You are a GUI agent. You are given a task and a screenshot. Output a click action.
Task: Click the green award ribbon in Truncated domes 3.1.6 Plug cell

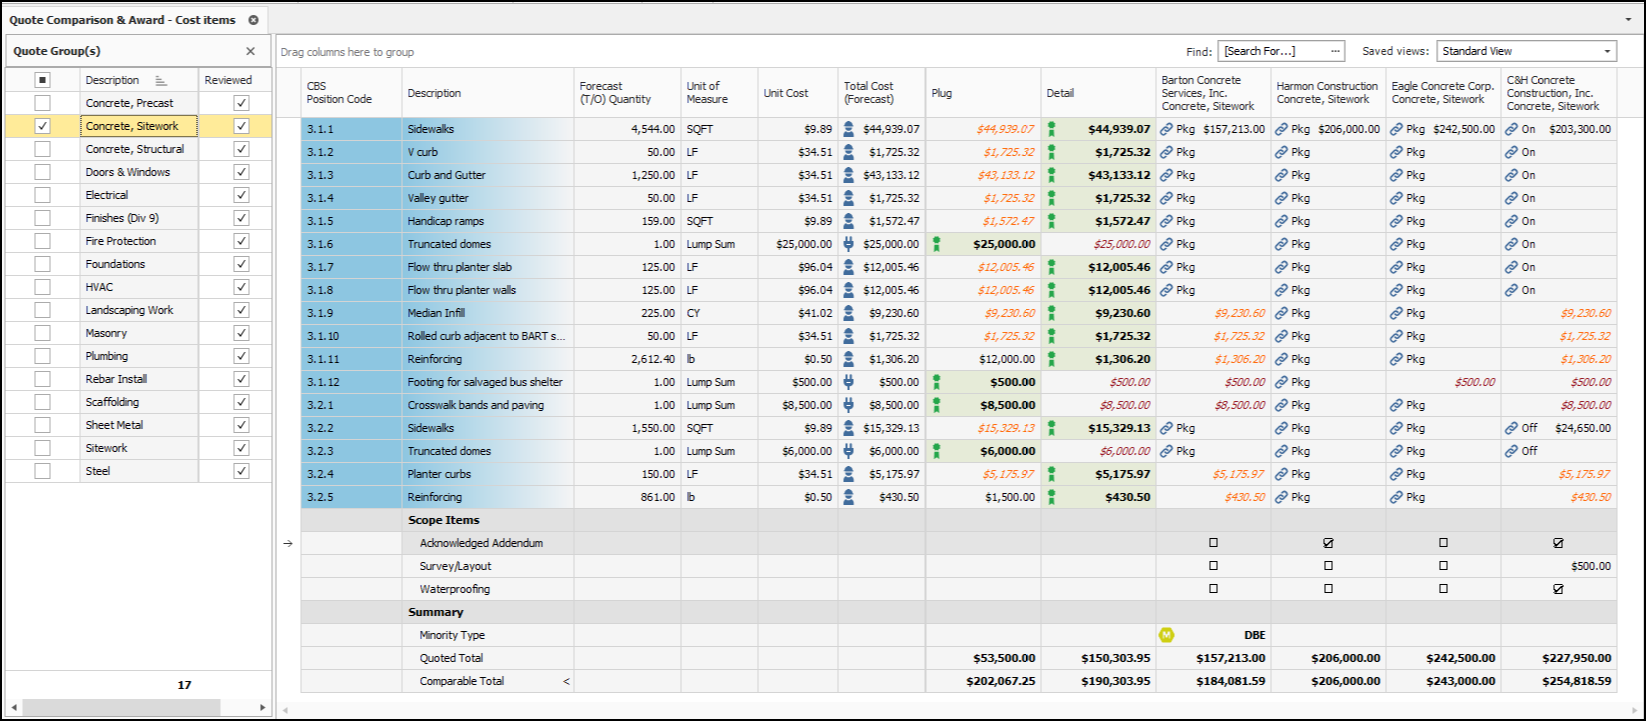tap(936, 244)
